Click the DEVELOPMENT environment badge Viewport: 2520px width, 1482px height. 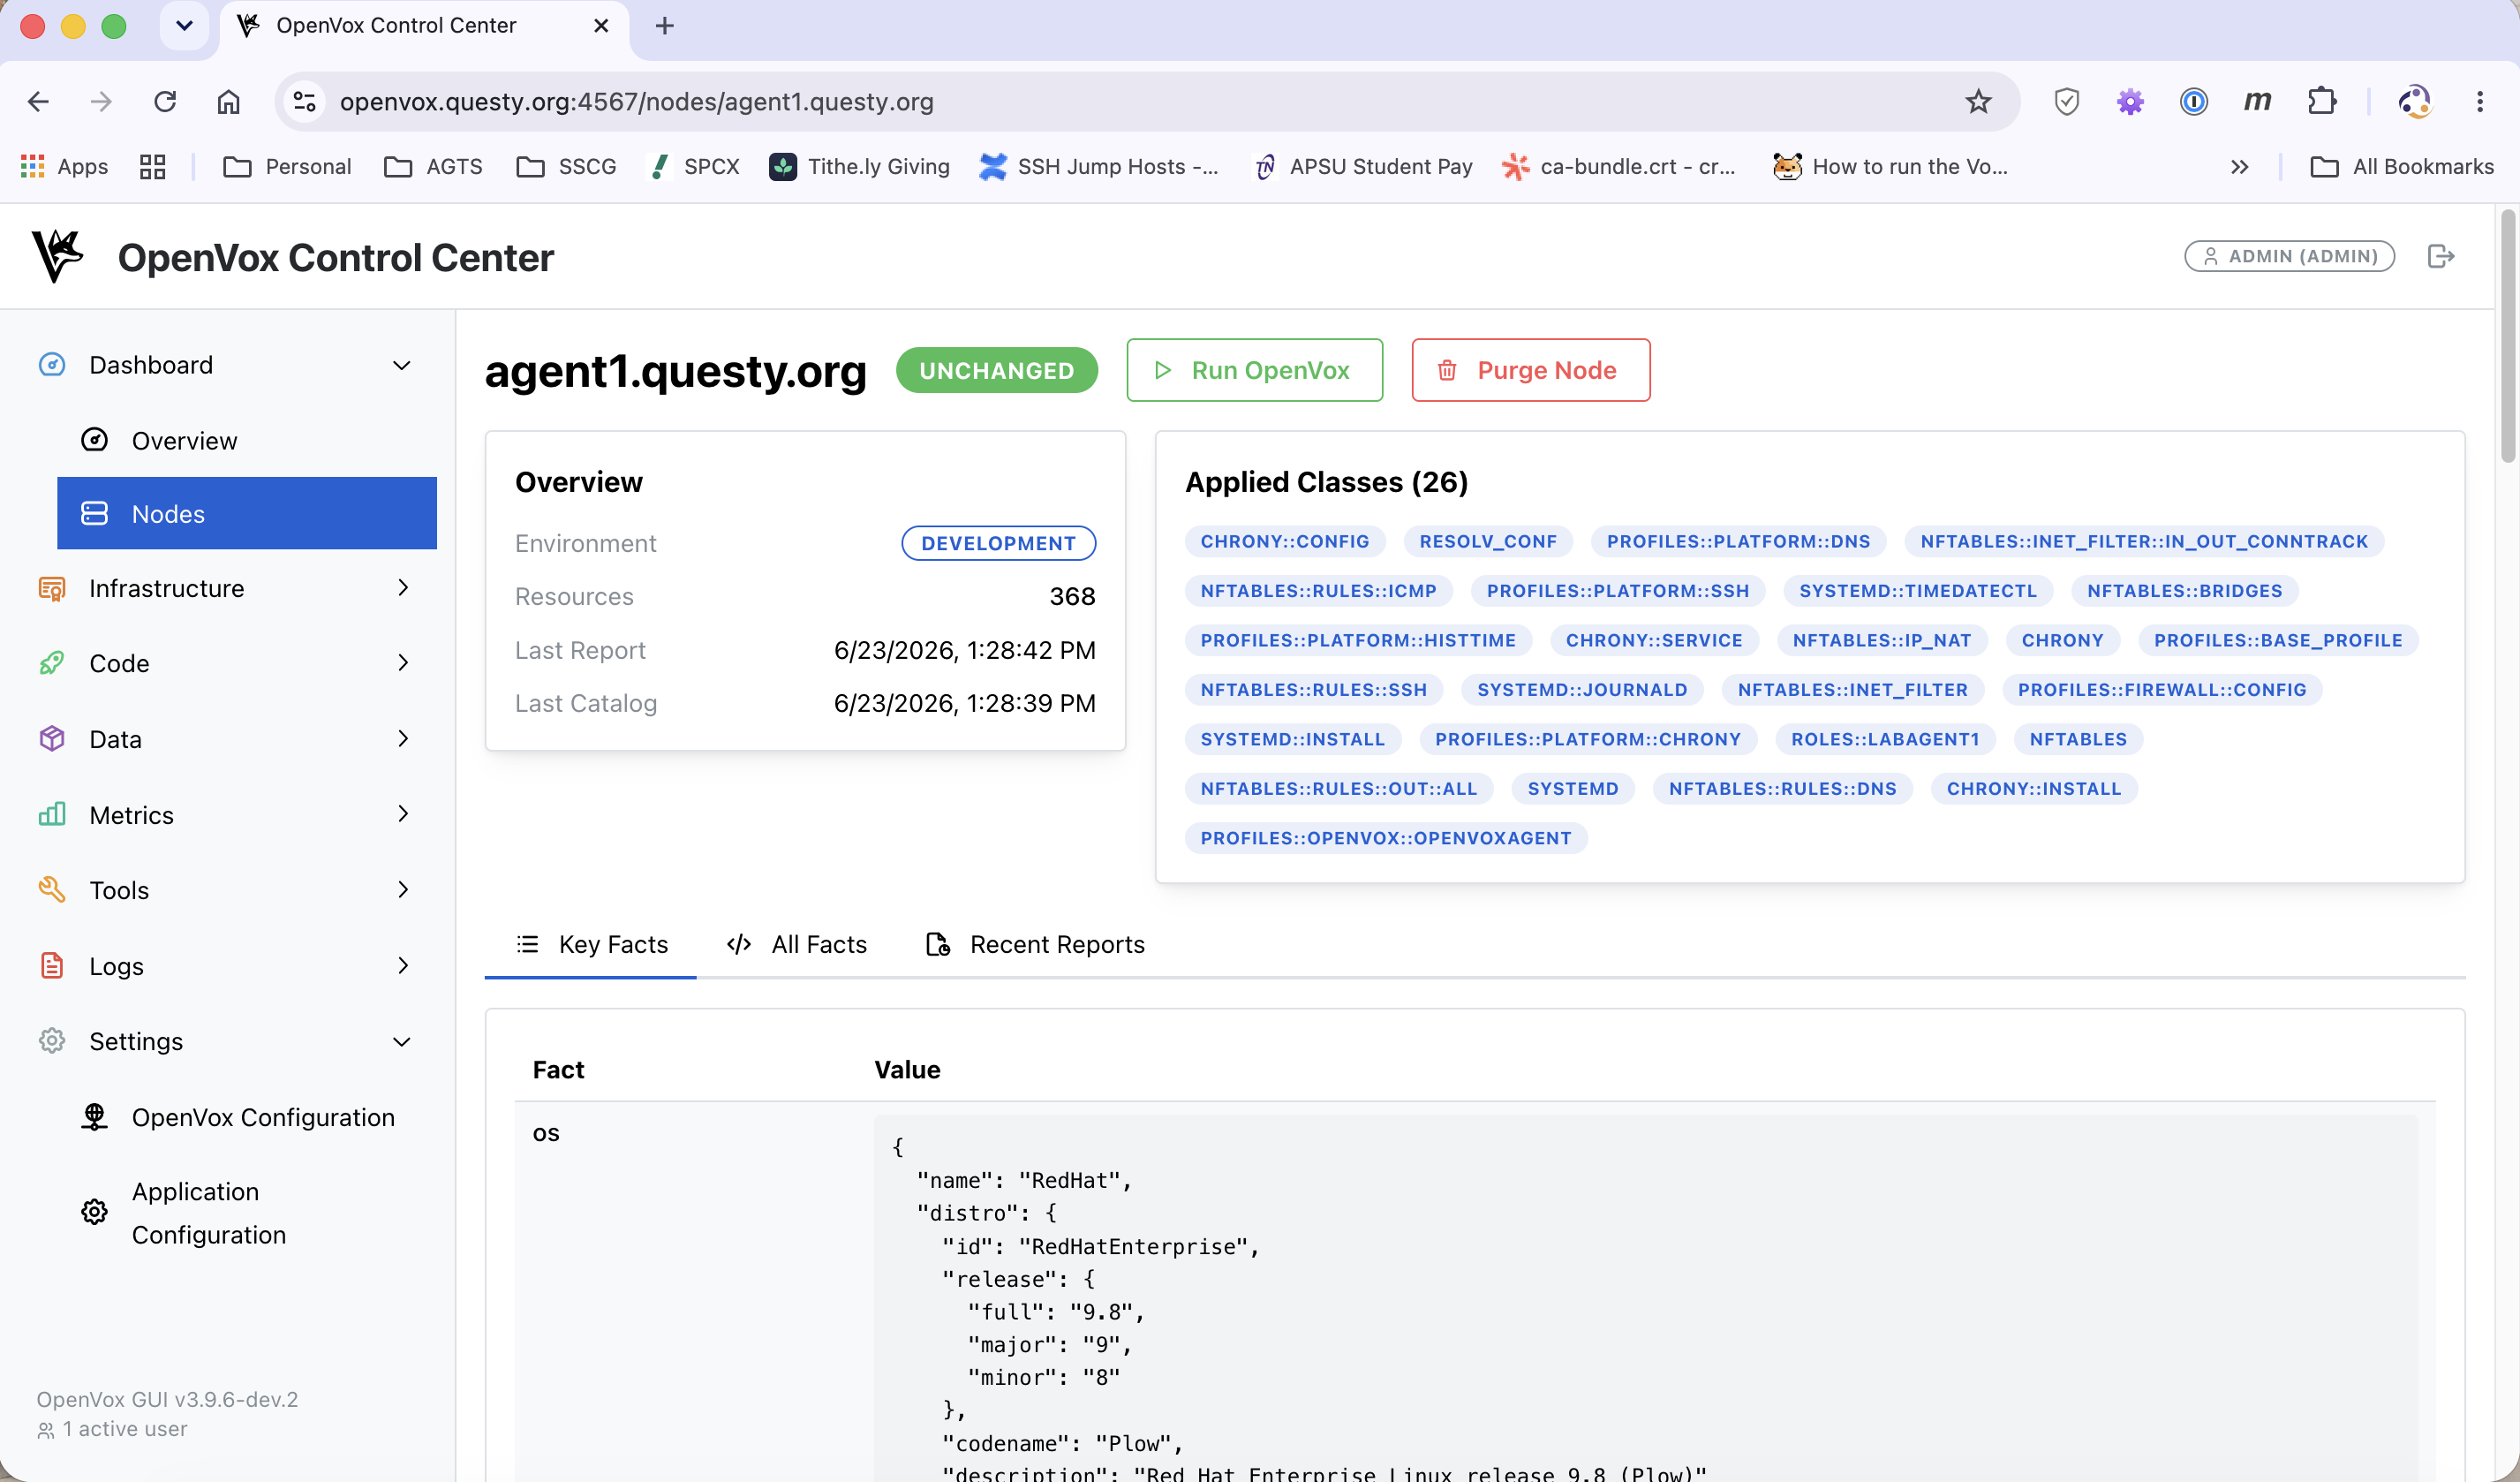pos(998,543)
